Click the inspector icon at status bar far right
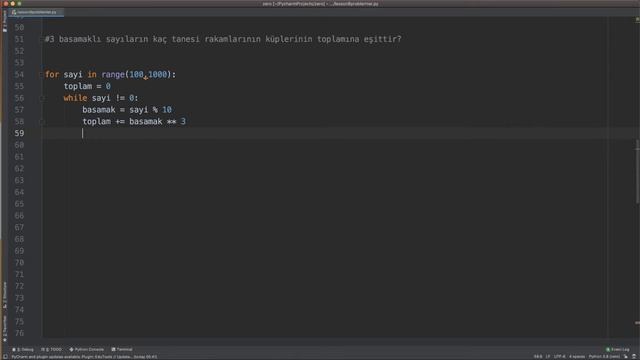The height and width of the screenshot is (360, 640). (634, 357)
